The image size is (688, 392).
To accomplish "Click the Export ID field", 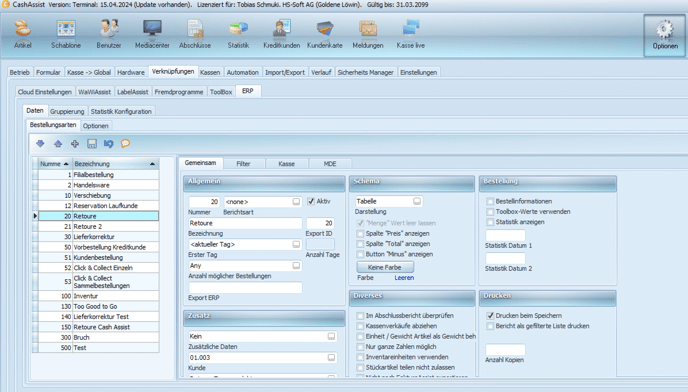I will (x=320, y=223).
